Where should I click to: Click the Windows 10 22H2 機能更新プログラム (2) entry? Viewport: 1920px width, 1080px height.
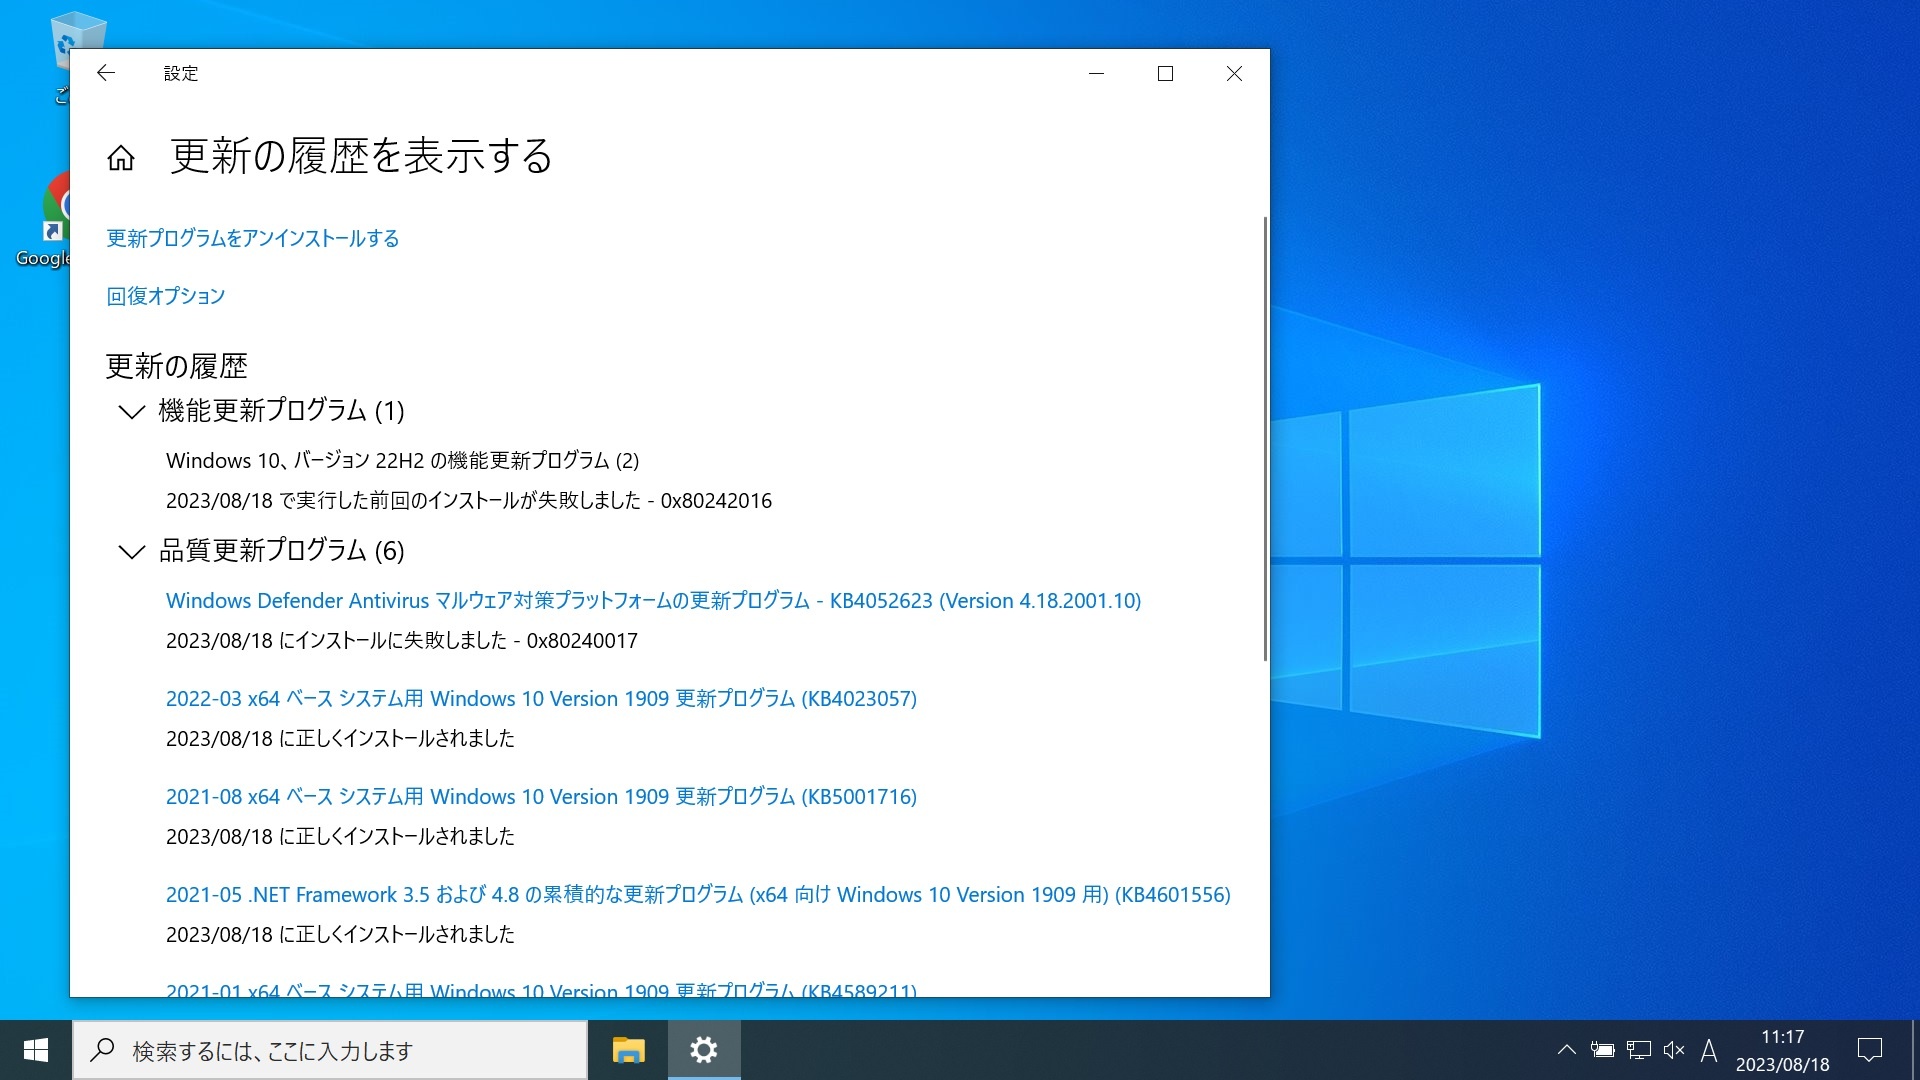(402, 461)
